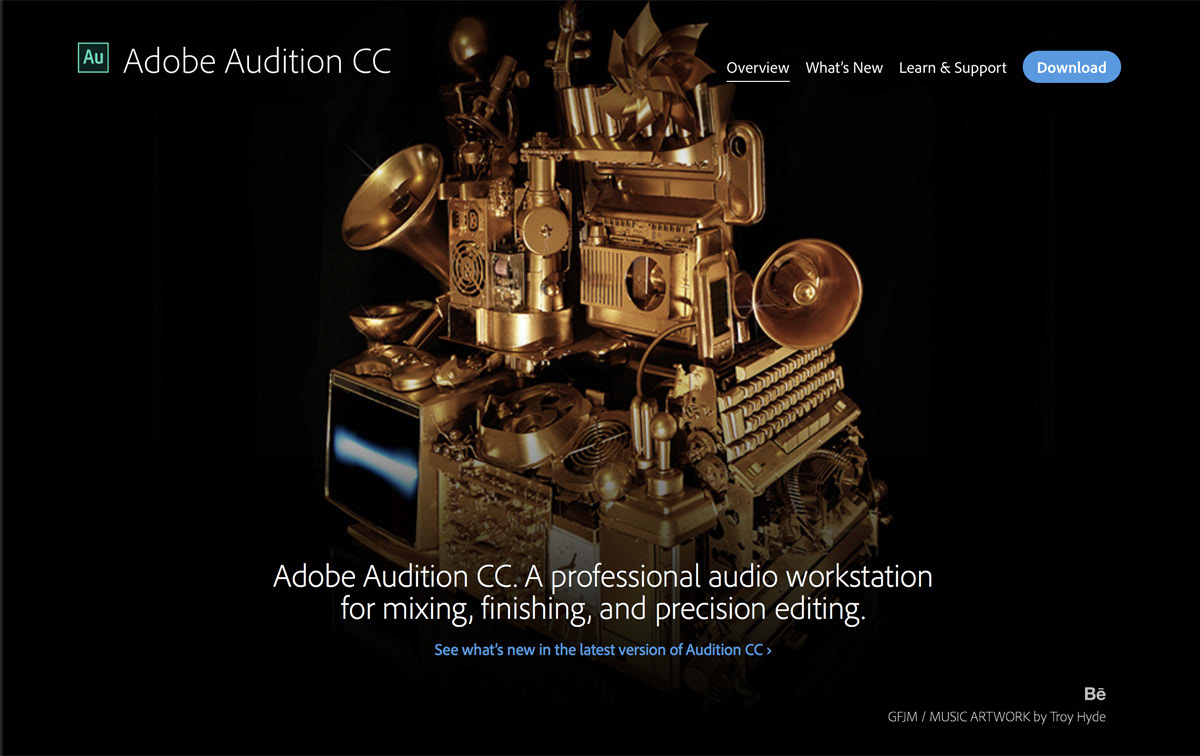Click the Au Audition logo icon

(93, 58)
